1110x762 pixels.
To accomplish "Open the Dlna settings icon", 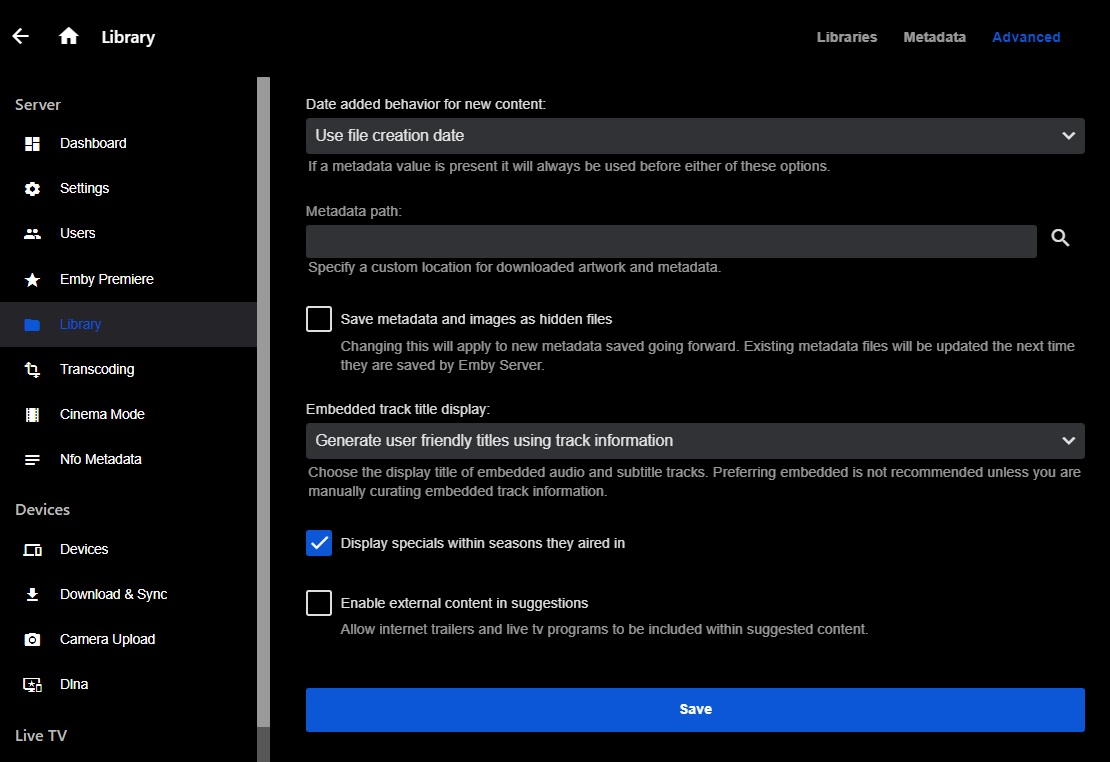I will pos(31,684).
